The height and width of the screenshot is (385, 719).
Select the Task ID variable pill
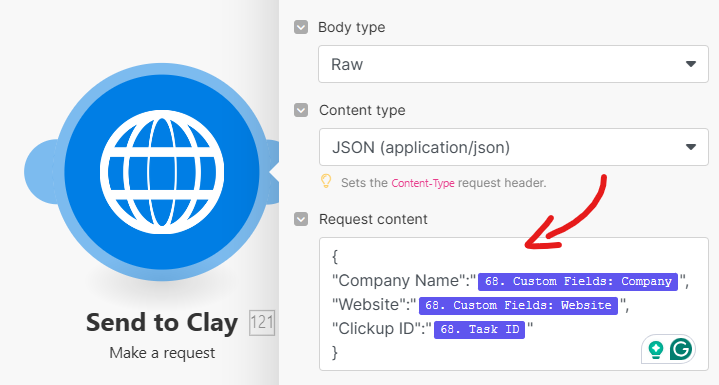click(479, 330)
